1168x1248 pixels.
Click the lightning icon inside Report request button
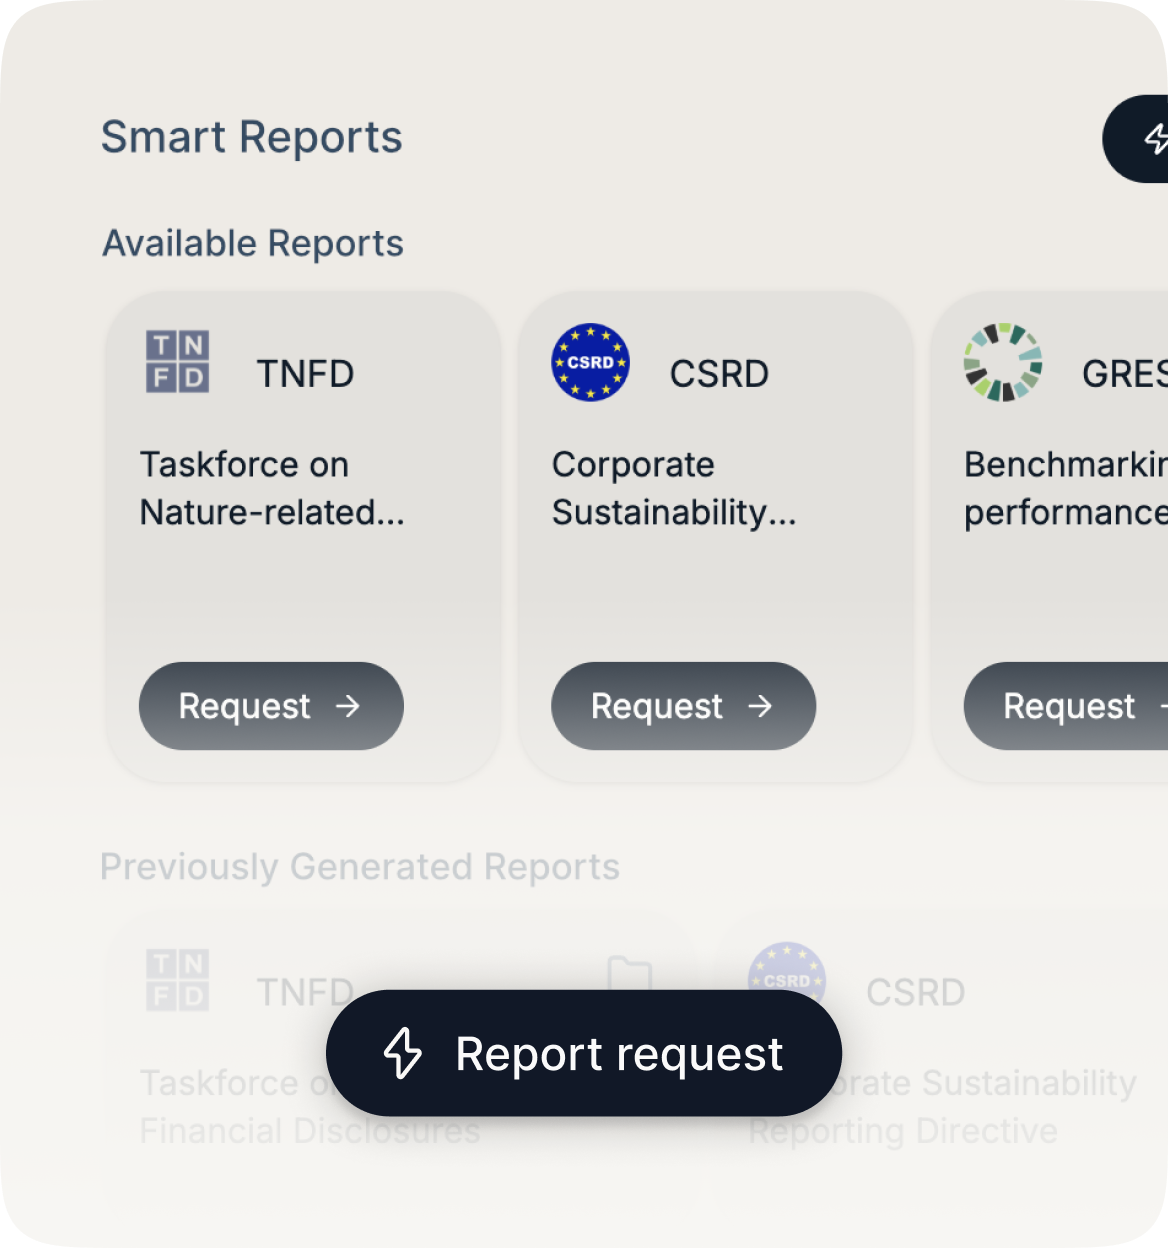[403, 1054]
